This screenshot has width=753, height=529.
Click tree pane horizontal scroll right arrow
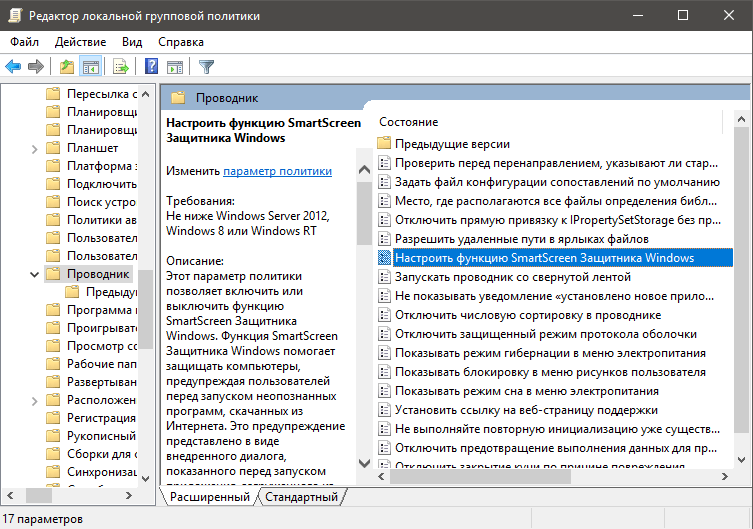[129, 495]
